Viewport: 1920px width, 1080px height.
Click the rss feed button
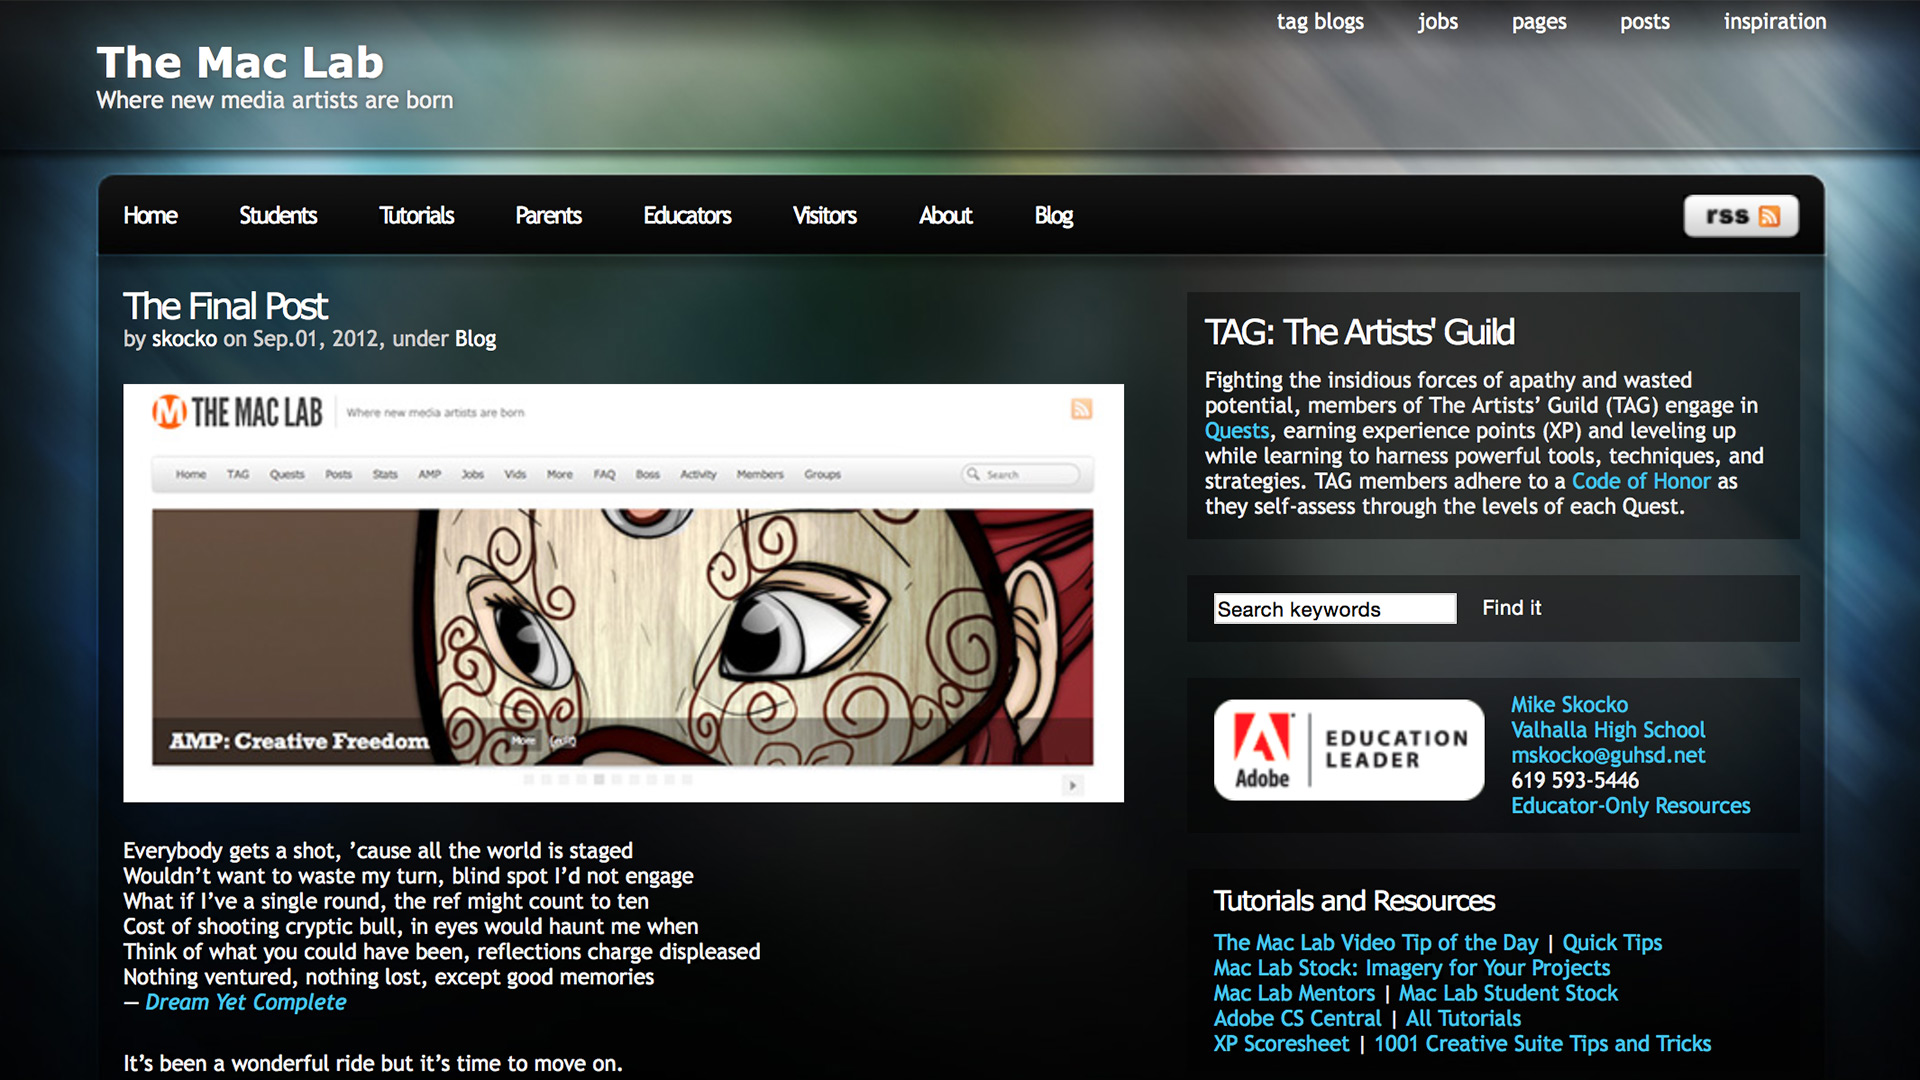(x=1741, y=216)
